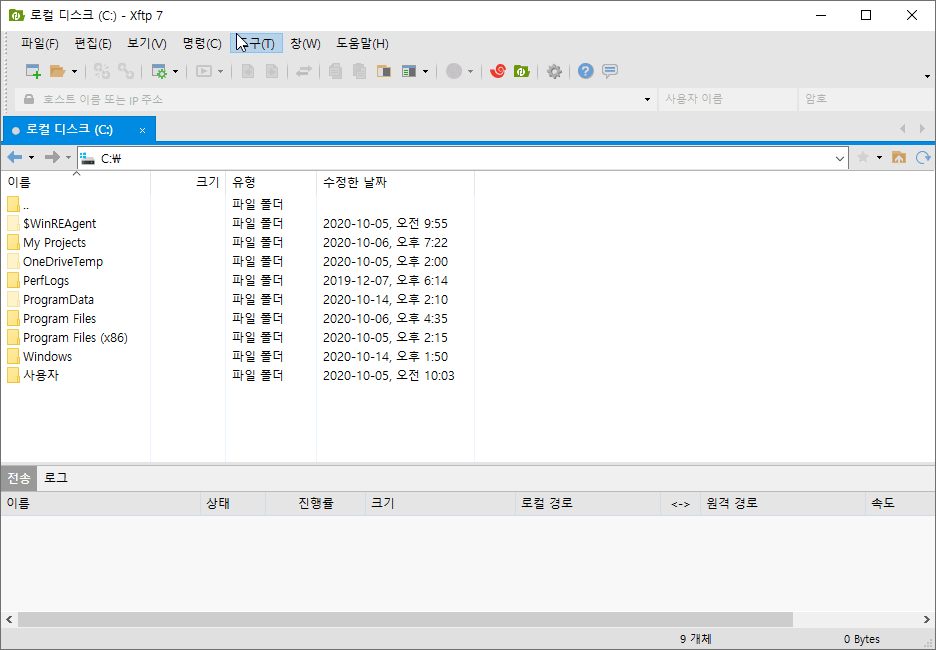Expand the Open Session dropdown arrow
This screenshot has height=650, width=936.
click(x=74, y=72)
